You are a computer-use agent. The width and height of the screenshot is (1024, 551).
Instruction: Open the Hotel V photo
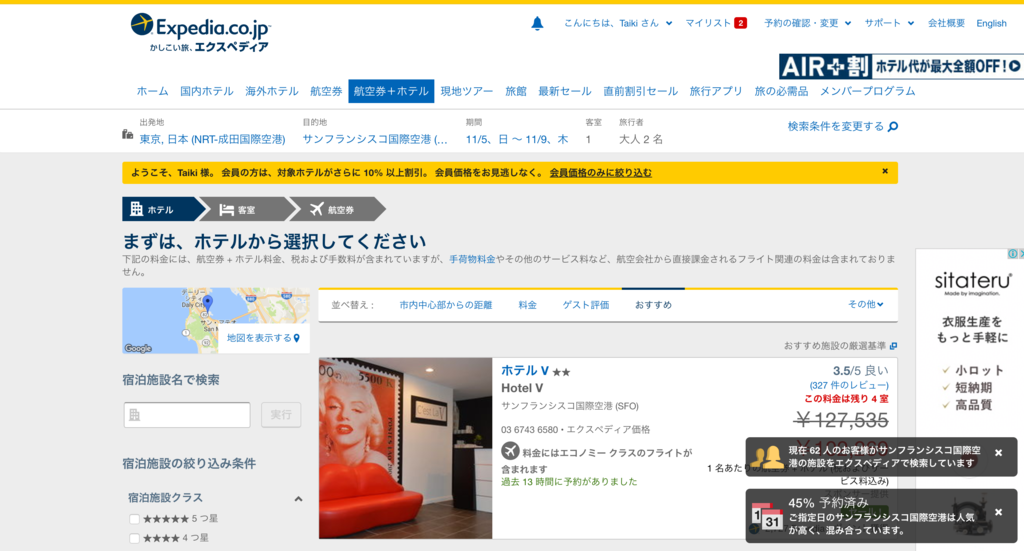pyautogui.click(x=406, y=448)
